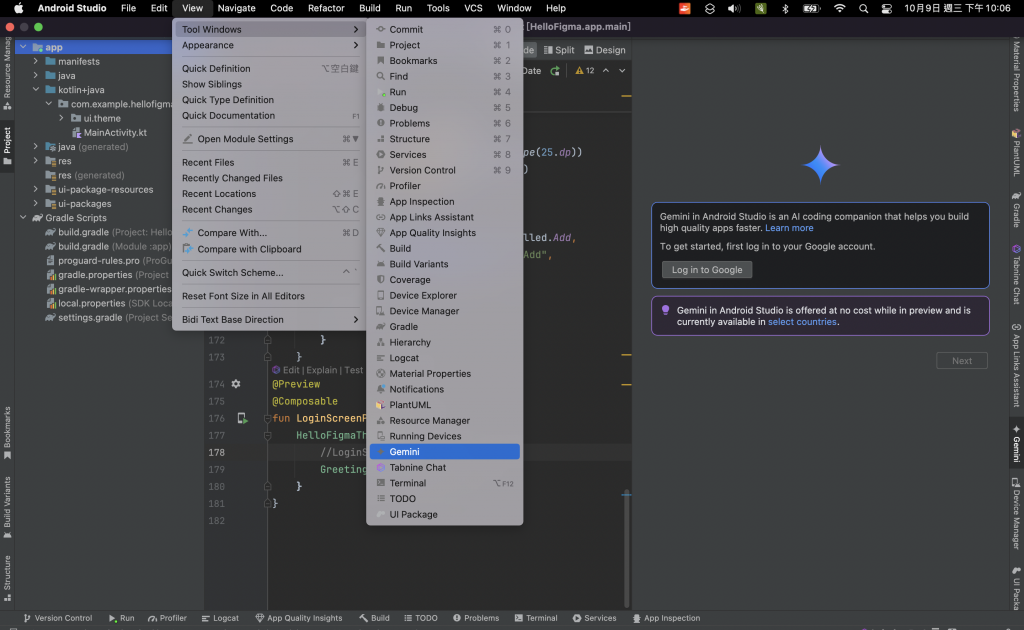Click Quick Definition in the View menu
The height and width of the screenshot is (630, 1024).
click(x=270, y=69)
